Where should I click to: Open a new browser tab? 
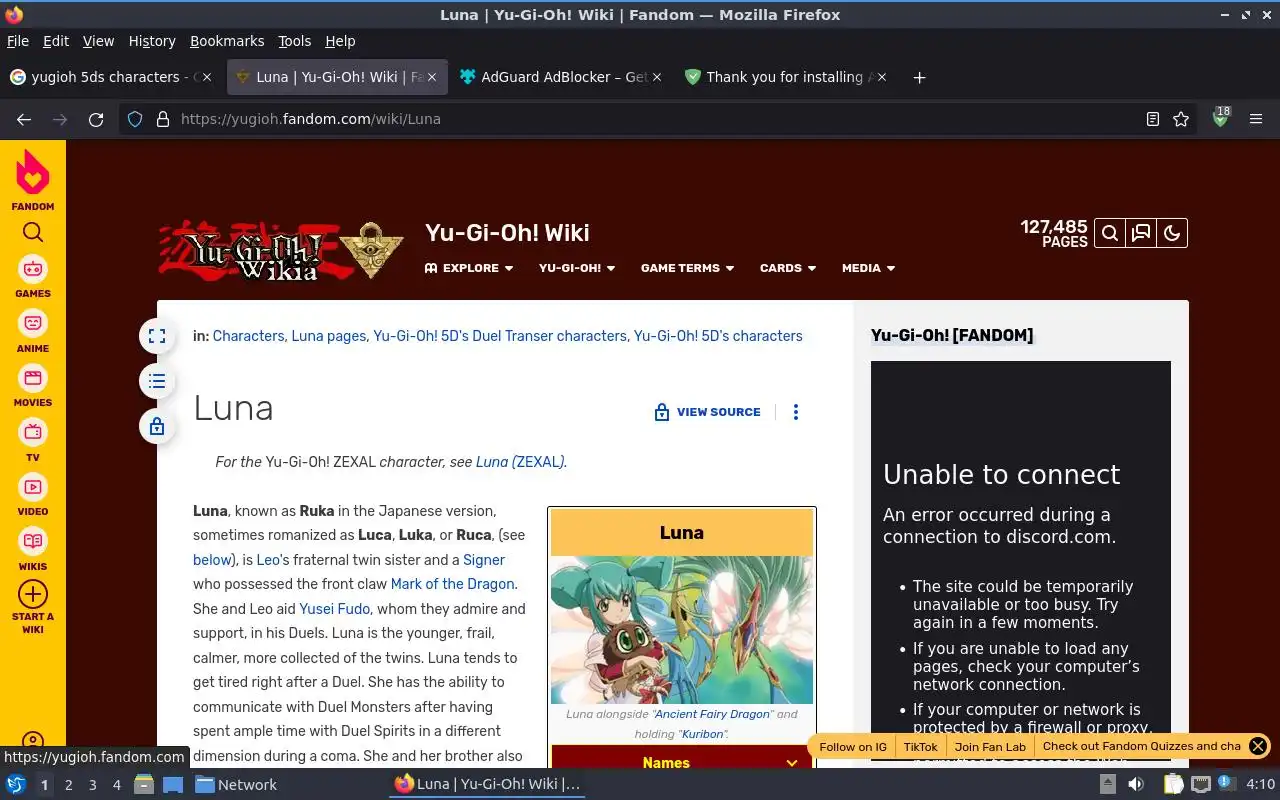pyautogui.click(x=919, y=77)
